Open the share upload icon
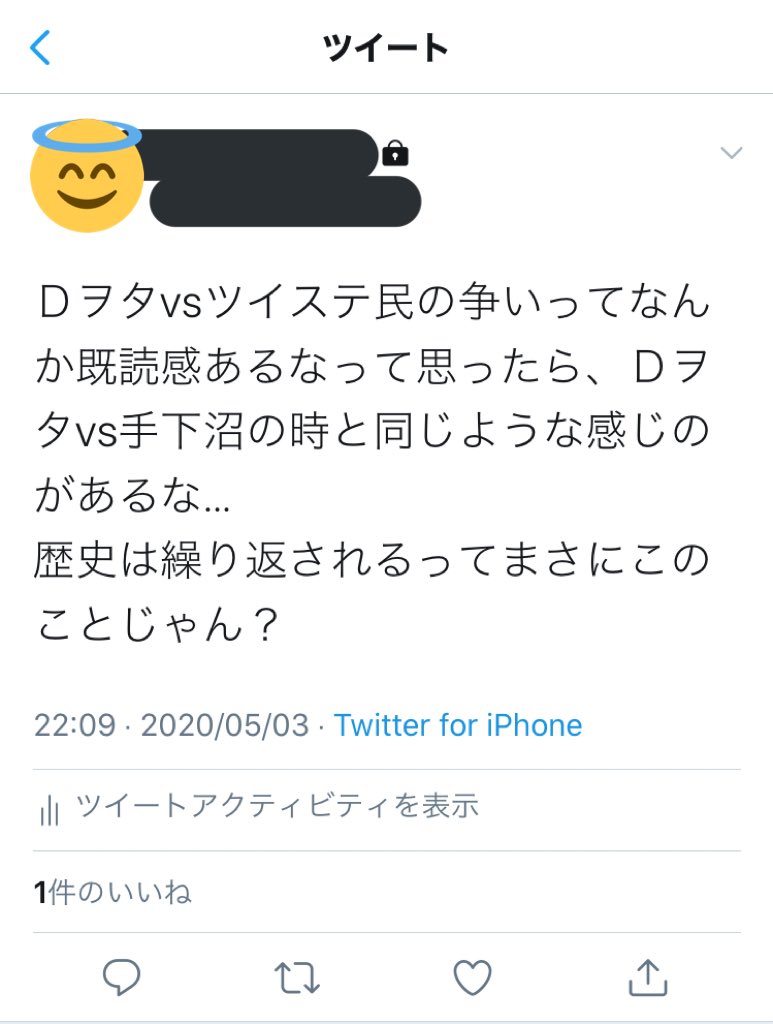The height and width of the screenshot is (1024, 773). (x=648, y=977)
